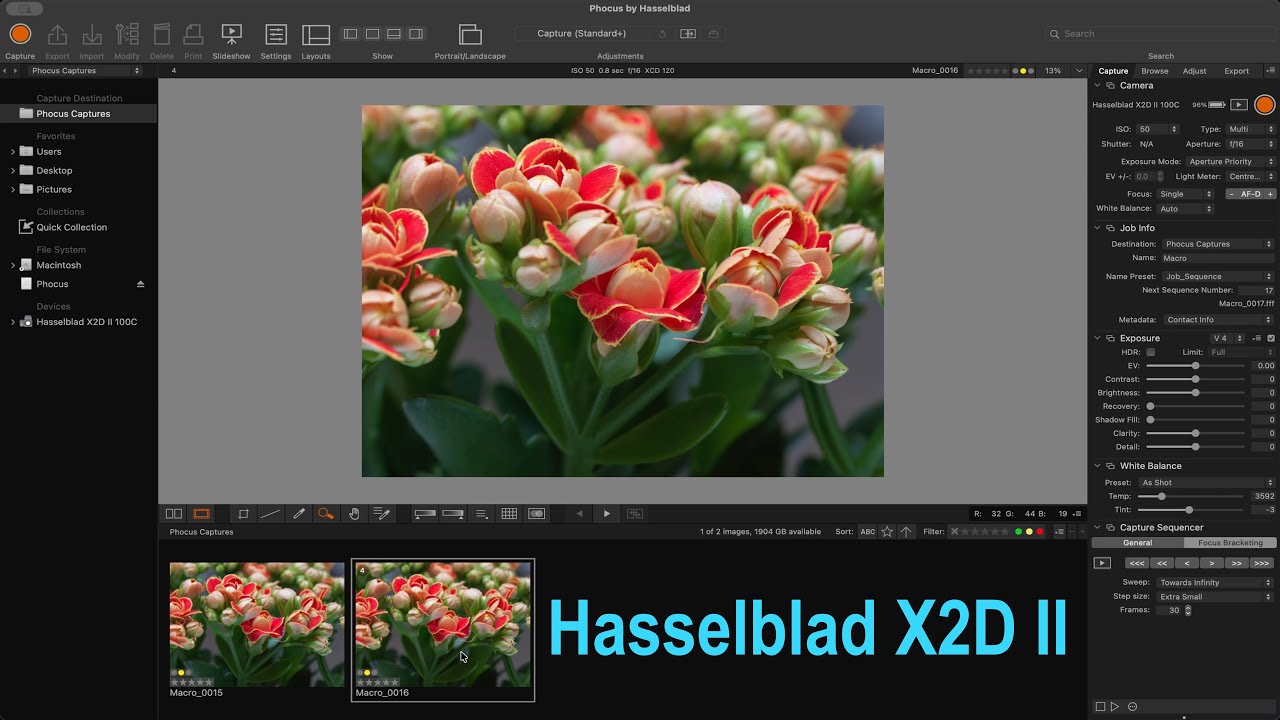Open the Sweep Towards Infinity dropdown

(x=1216, y=582)
